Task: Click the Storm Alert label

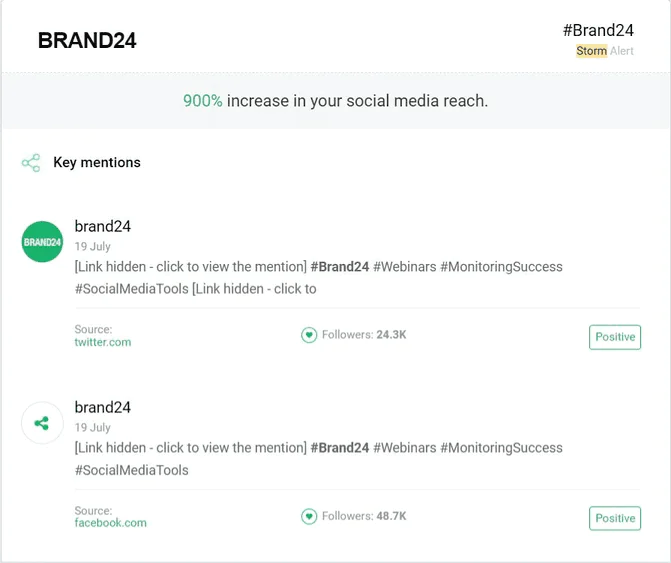Action: (x=605, y=51)
